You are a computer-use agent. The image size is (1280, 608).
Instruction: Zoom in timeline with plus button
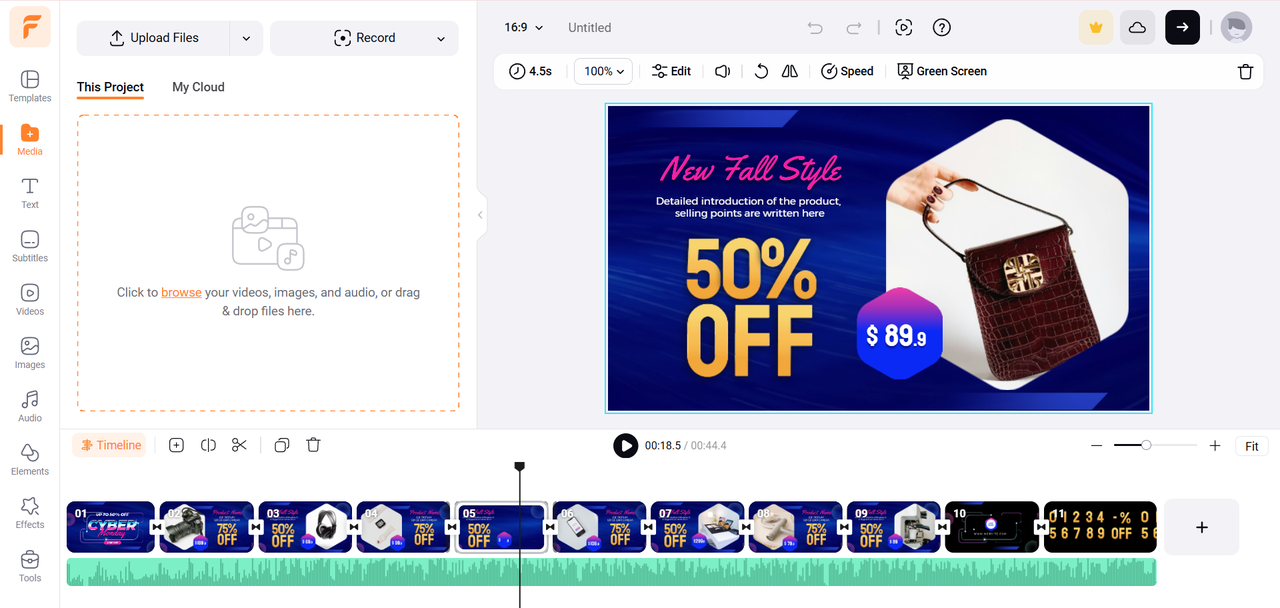tap(1215, 446)
